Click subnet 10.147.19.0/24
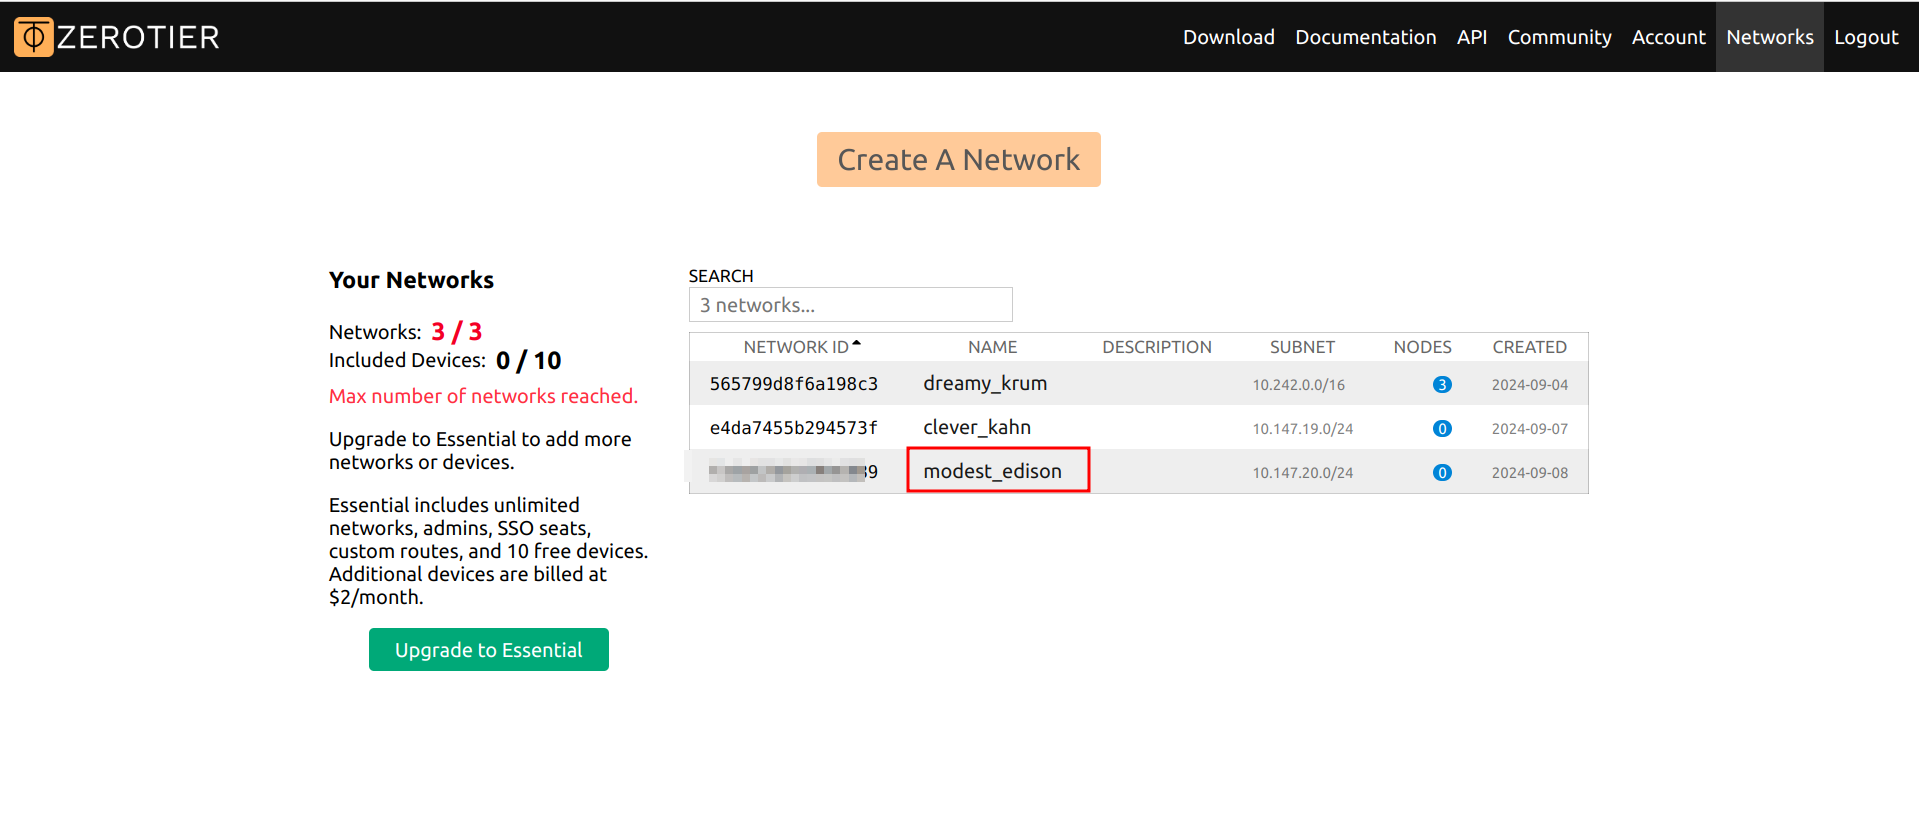 coord(1302,429)
